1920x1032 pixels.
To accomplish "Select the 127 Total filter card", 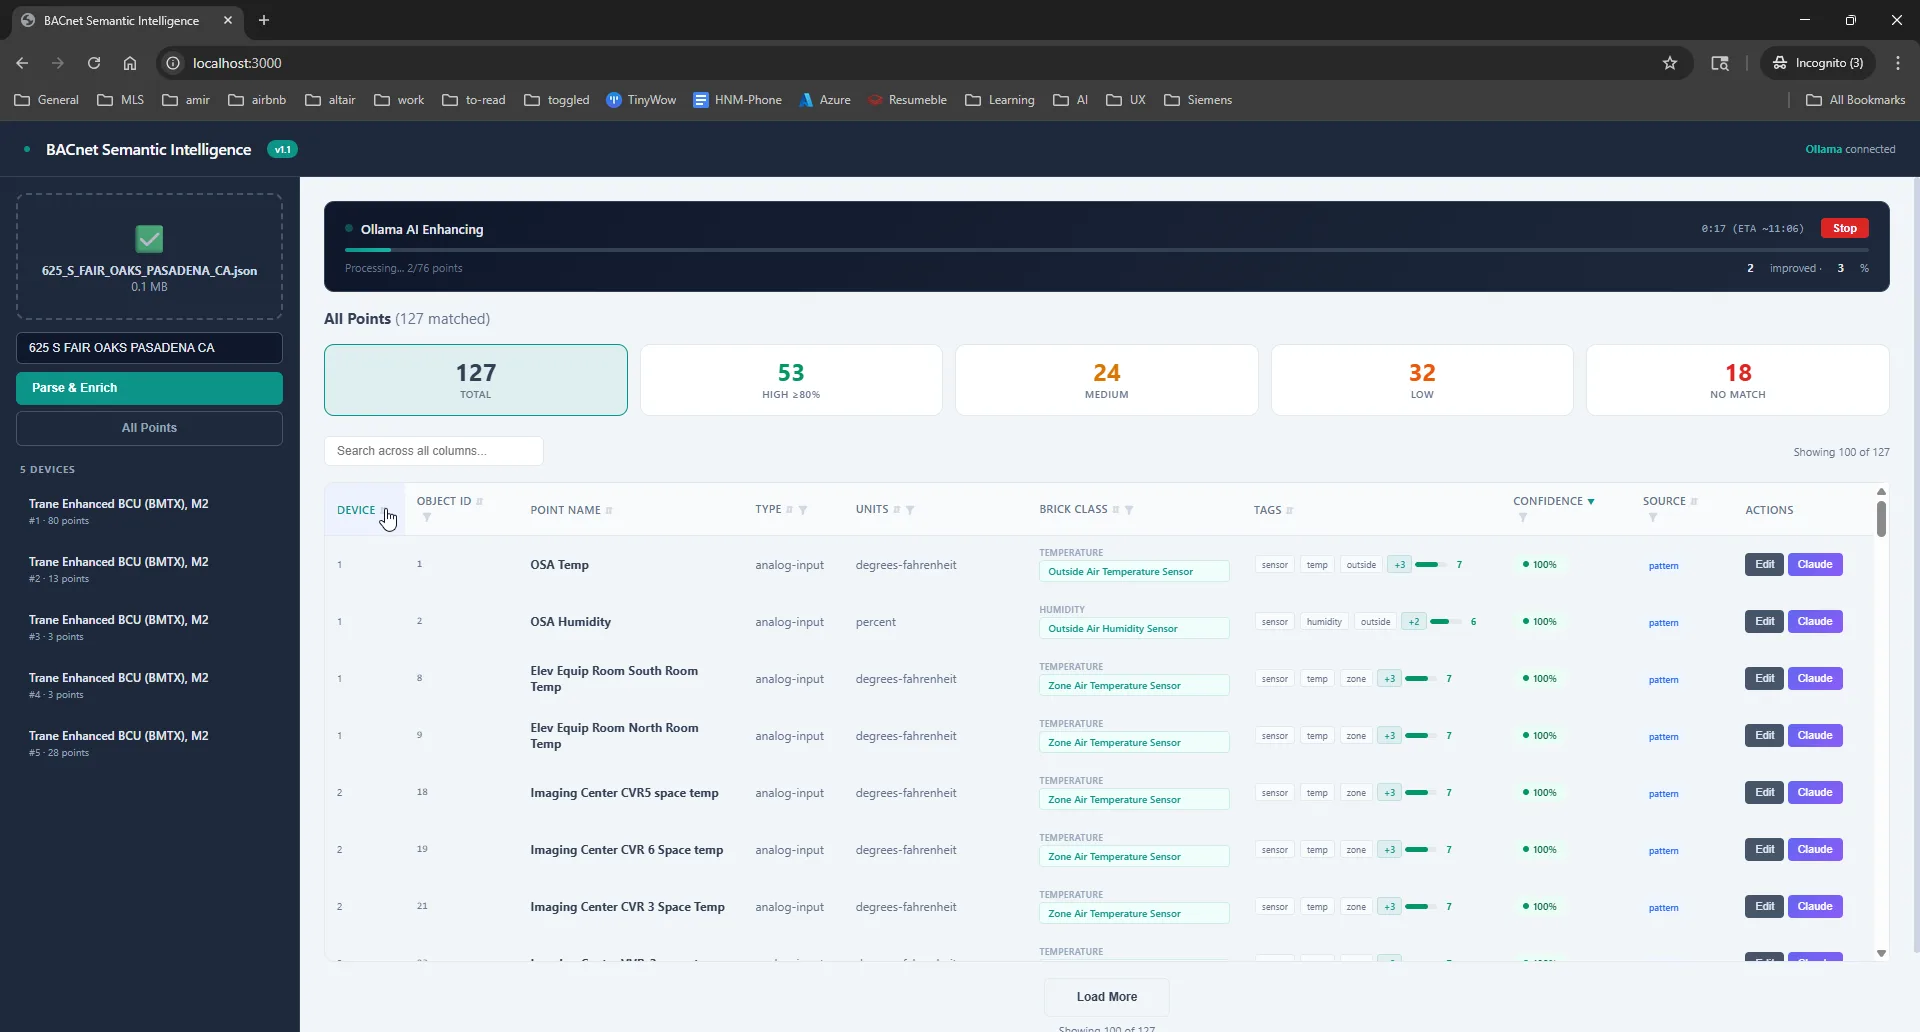I will [x=476, y=380].
